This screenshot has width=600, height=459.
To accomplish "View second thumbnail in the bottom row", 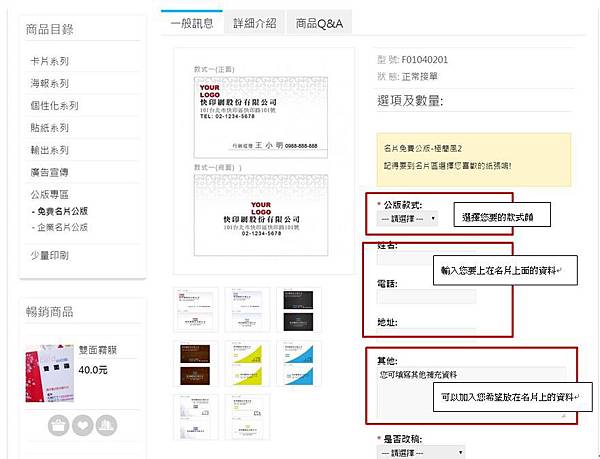I will (x=247, y=417).
